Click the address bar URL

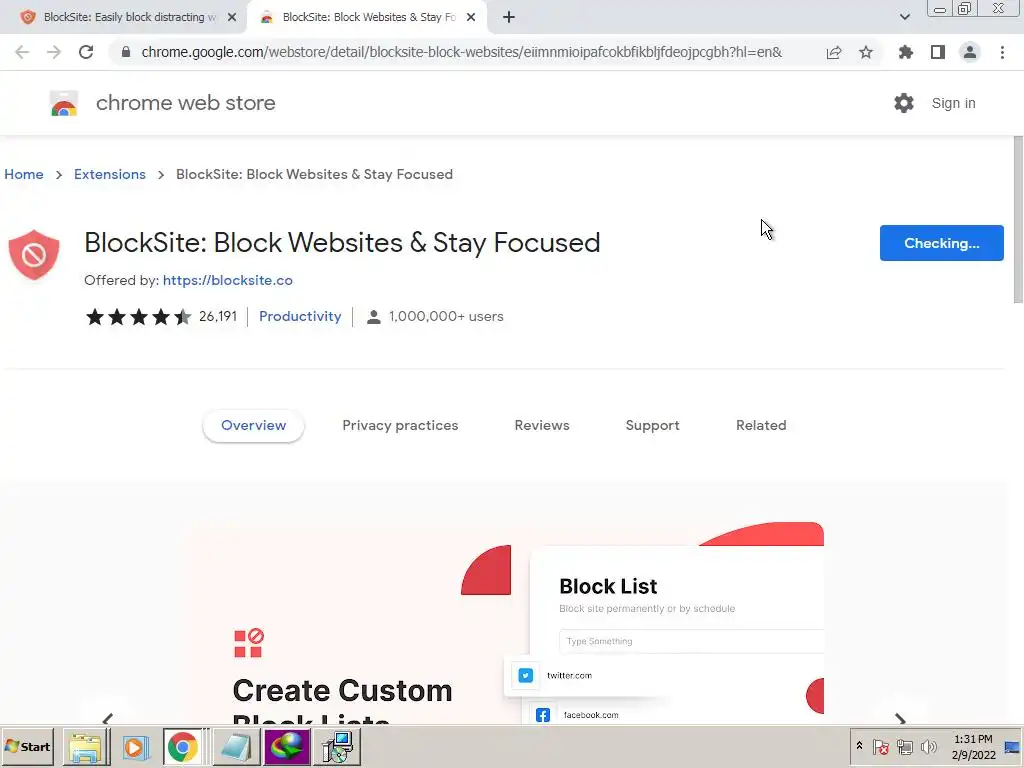tap(461, 52)
